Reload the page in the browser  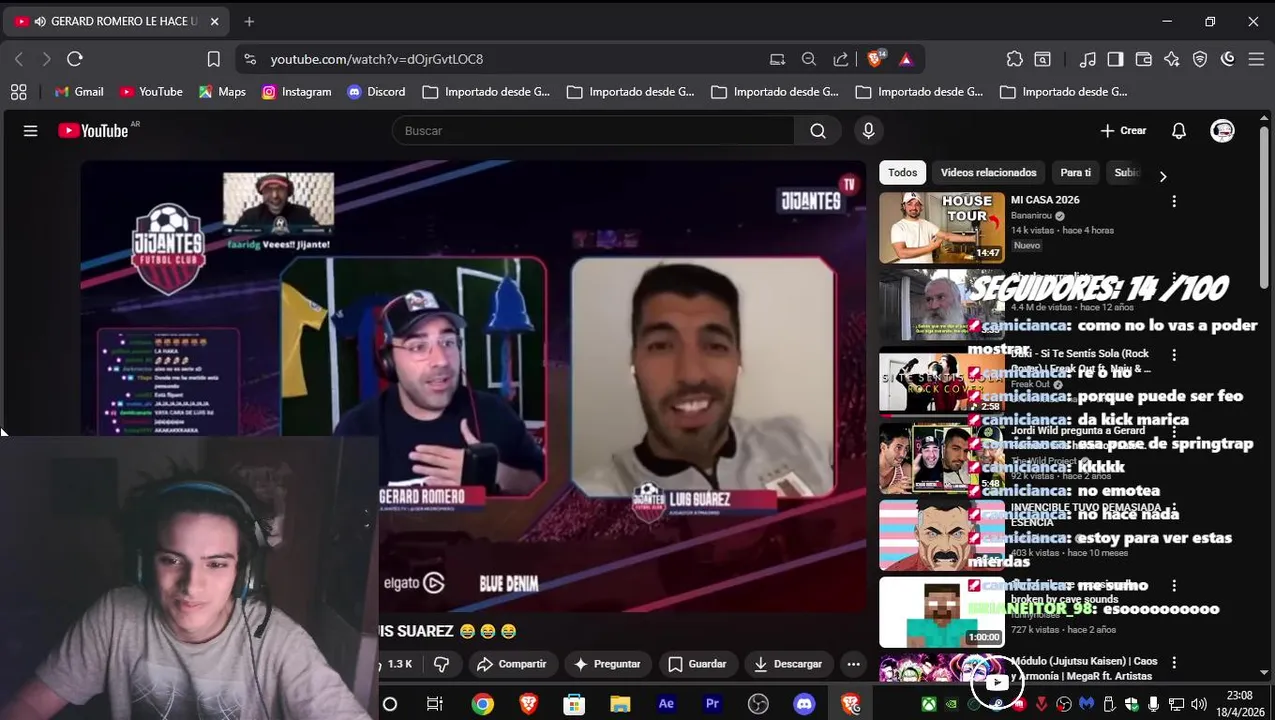(74, 59)
